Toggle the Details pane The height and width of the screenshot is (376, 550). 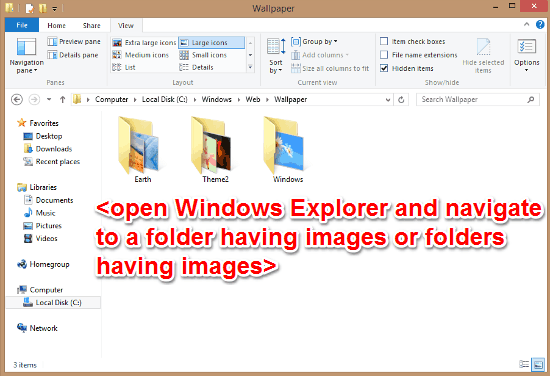point(73,55)
